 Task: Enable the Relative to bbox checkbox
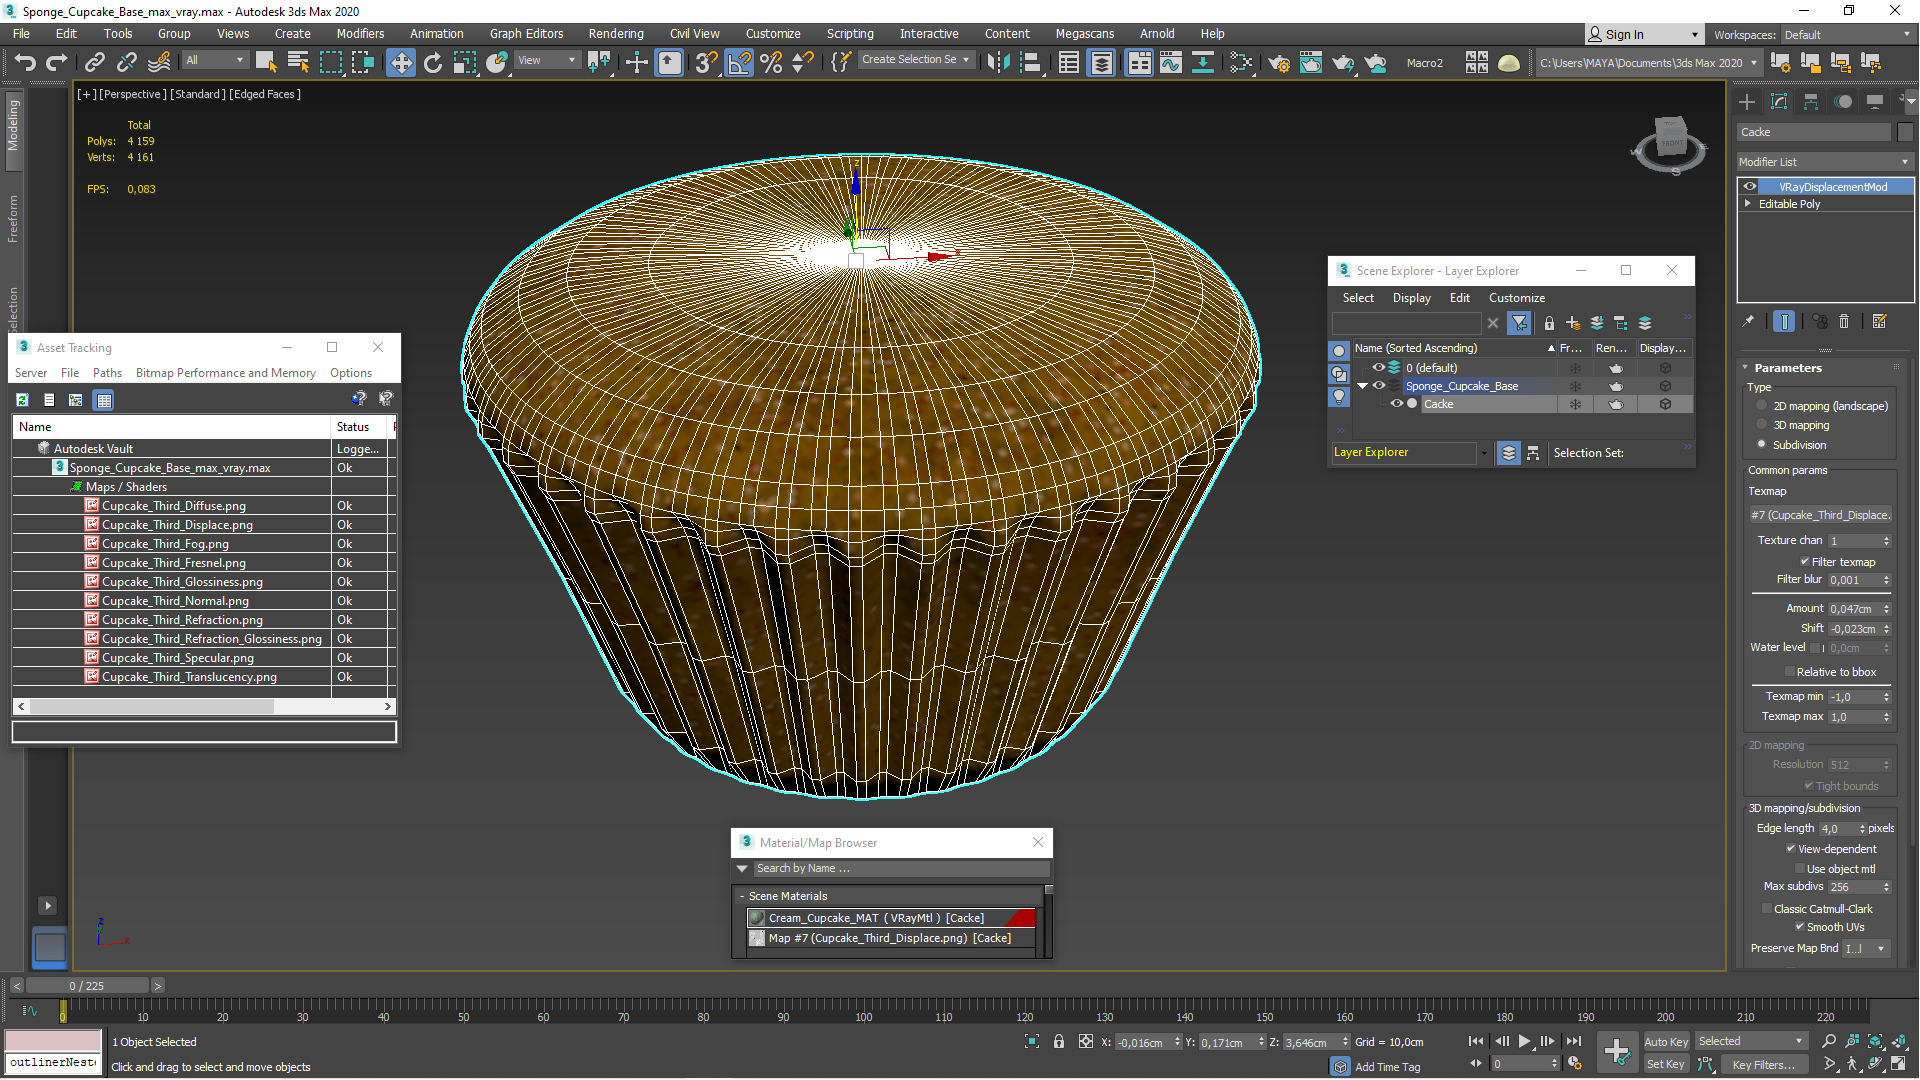[1790, 672]
